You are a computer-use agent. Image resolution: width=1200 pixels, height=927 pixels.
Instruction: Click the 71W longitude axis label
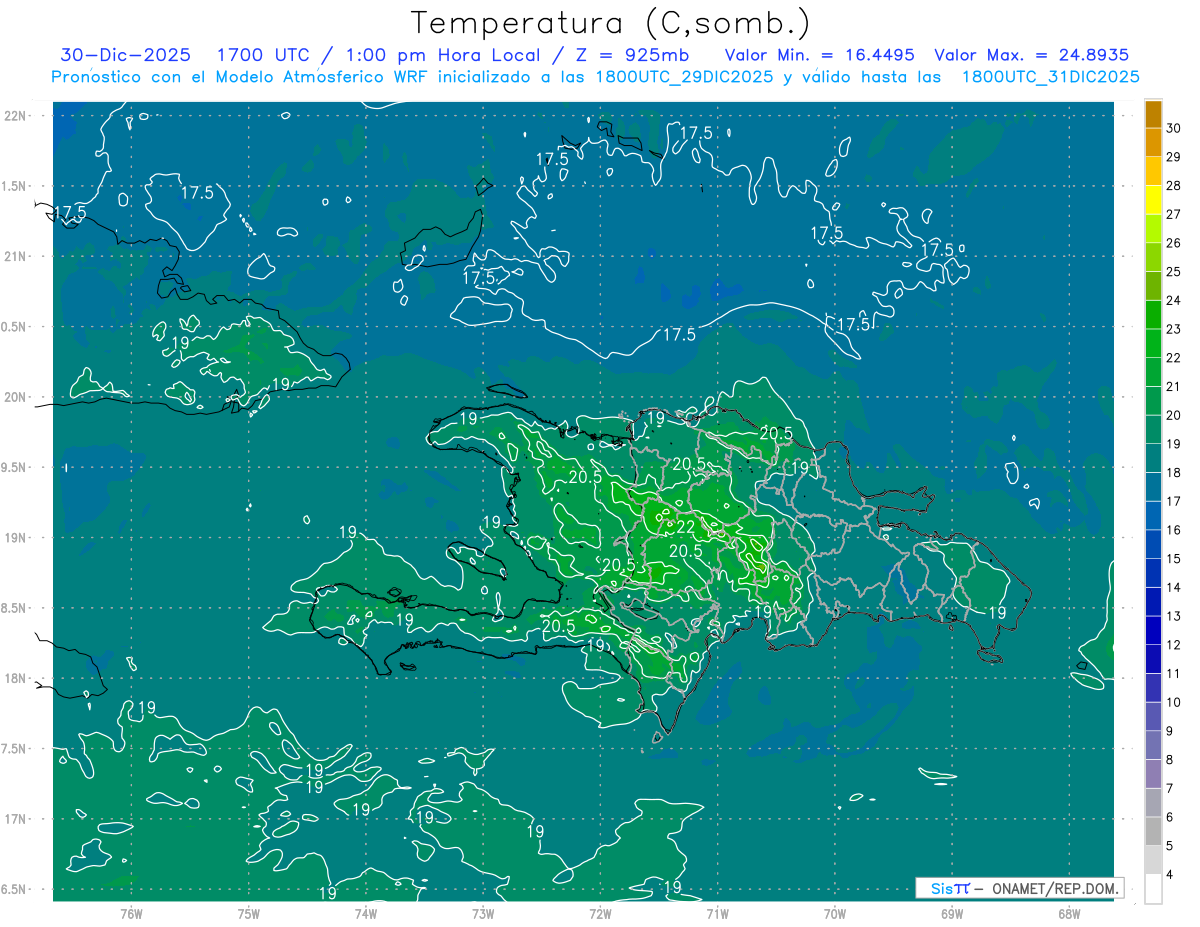tap(717, 913)
